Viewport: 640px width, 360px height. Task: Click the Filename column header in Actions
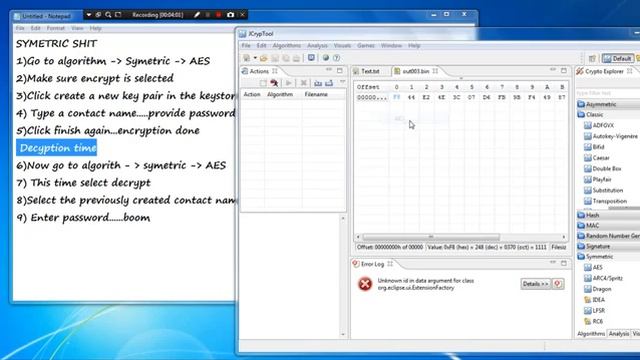(x=316, y=94)
